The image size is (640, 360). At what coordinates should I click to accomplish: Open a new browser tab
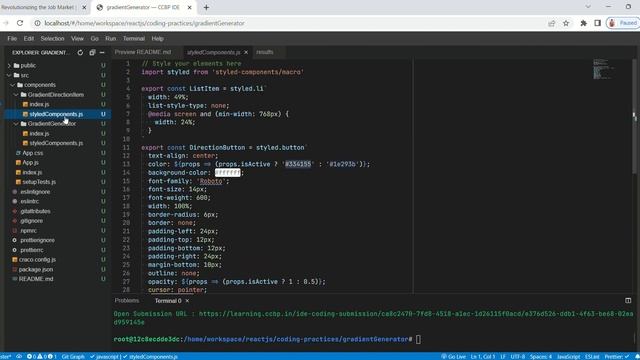[x=206, y=7]
